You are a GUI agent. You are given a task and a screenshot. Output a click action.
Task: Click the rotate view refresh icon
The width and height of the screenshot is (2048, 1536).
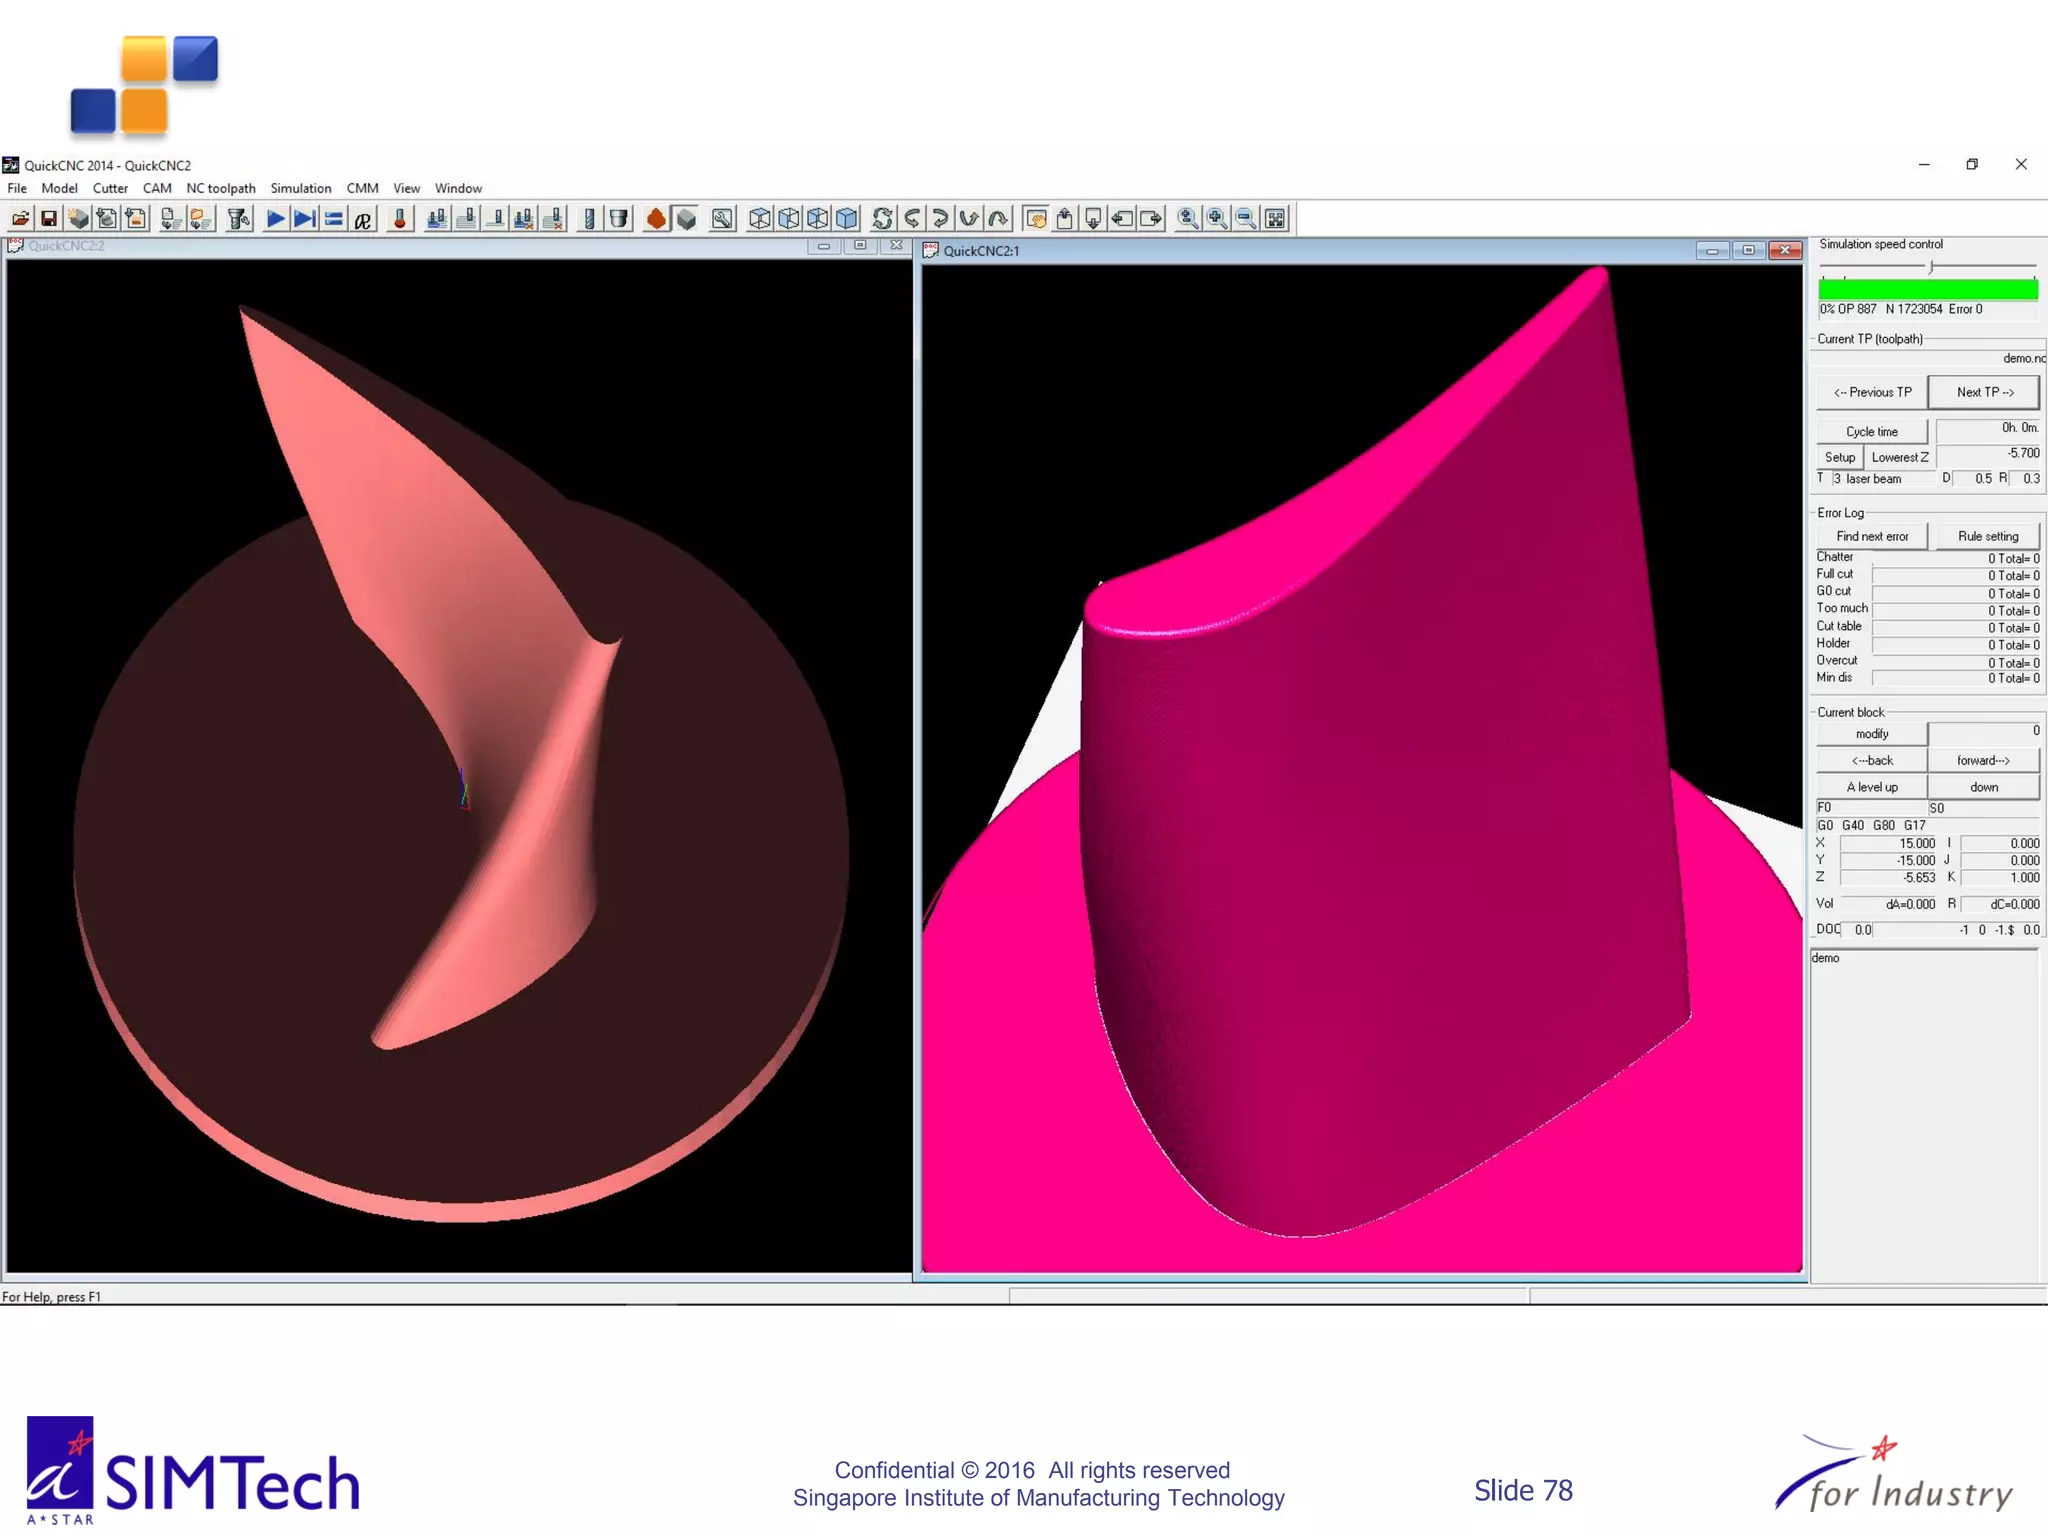click(882, 218)
